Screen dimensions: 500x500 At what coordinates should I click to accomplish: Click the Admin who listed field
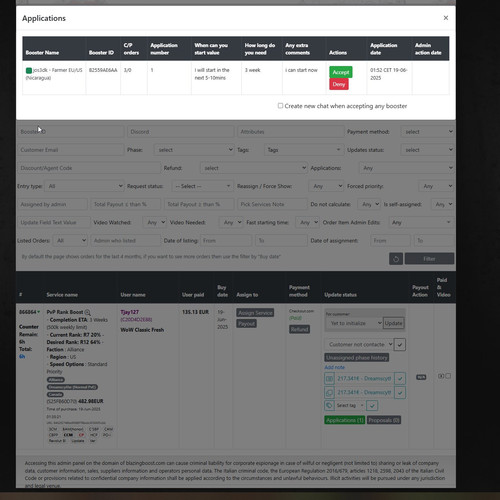pos(125,240)
